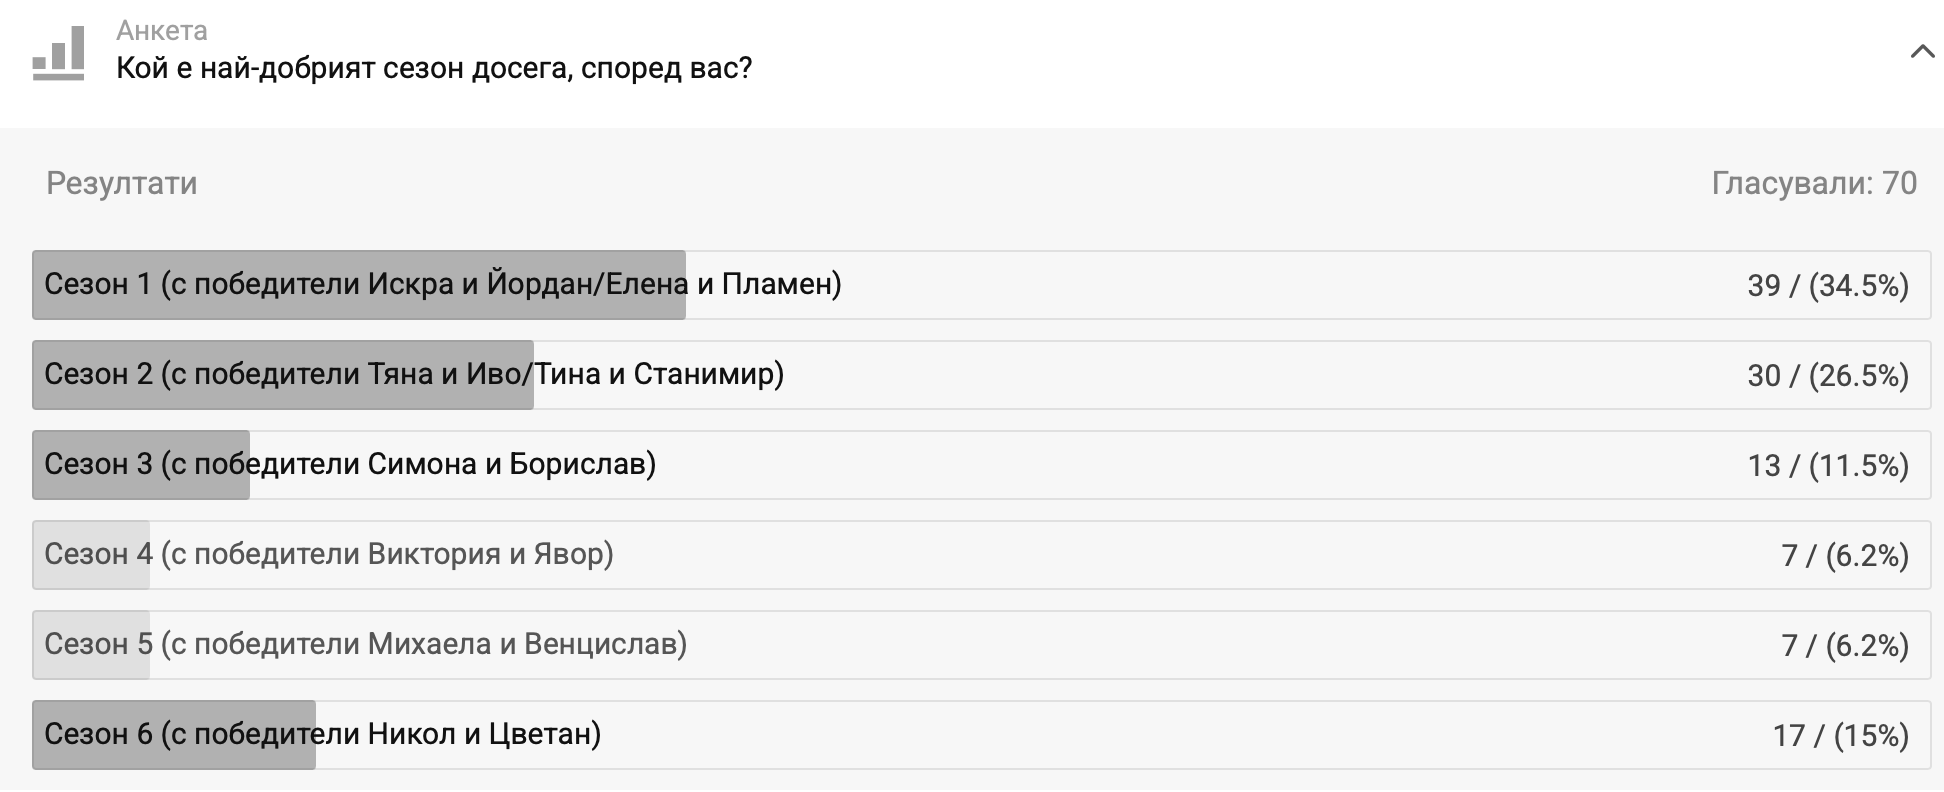
Task: Click the poll bar chart icon
Action: tap(58, 54)
